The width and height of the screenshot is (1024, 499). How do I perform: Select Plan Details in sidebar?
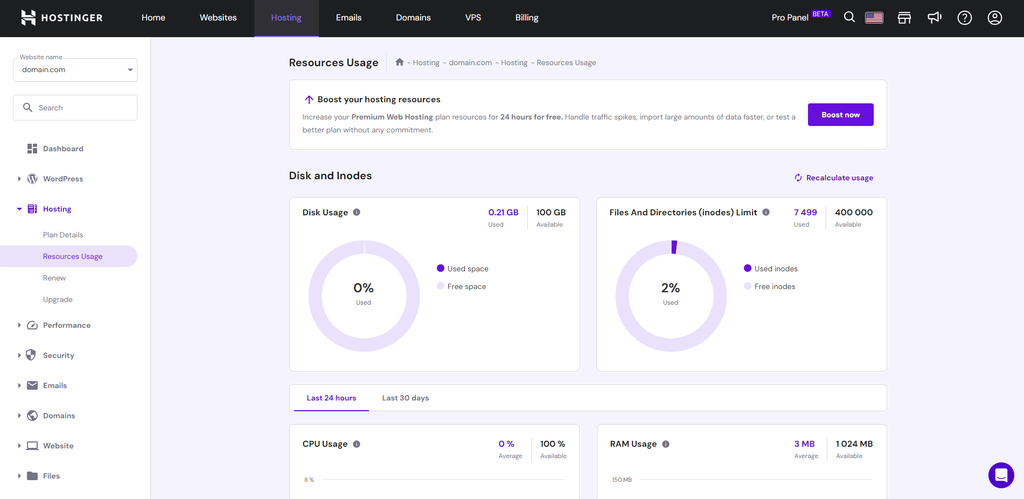pos(63,234)
